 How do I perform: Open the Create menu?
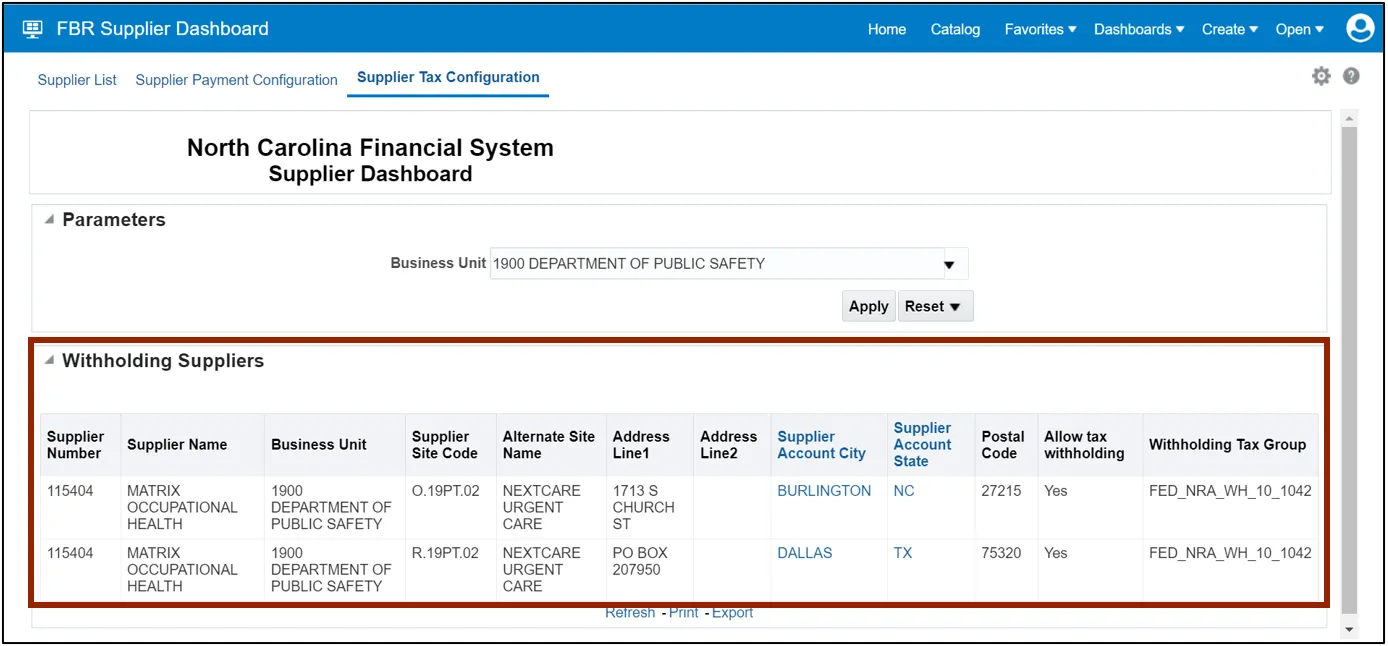(1229, 29)
